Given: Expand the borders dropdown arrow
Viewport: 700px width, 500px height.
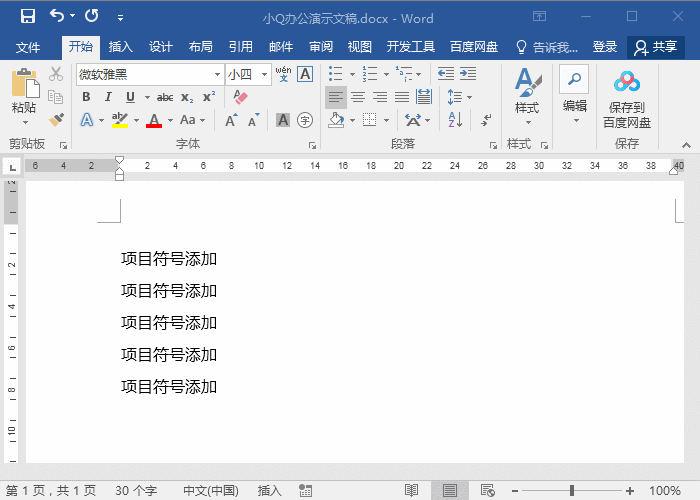Looking at the screenshot, I should (x=387, y=120).
